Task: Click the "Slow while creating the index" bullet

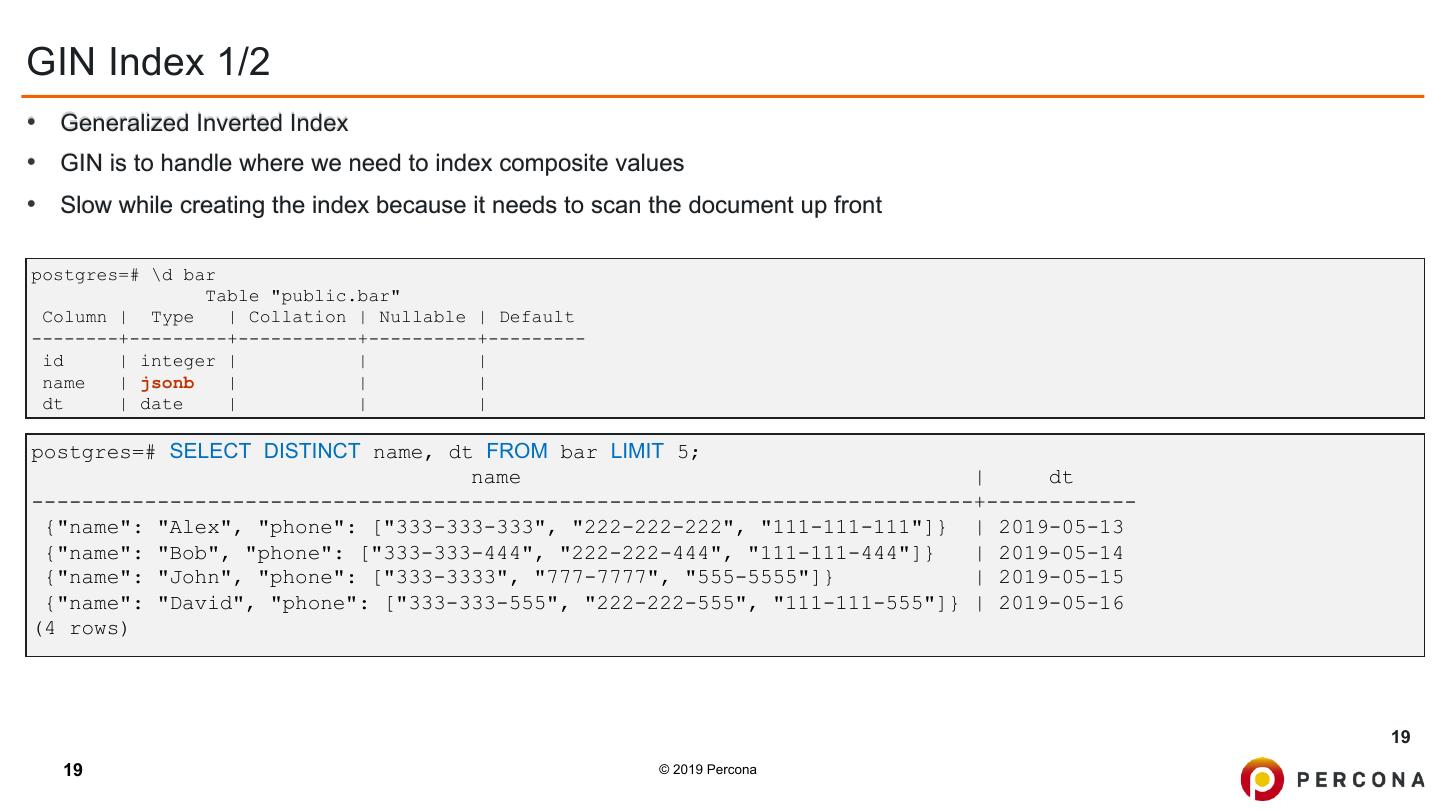Action: pyautogui.click(x=471, y=205)
